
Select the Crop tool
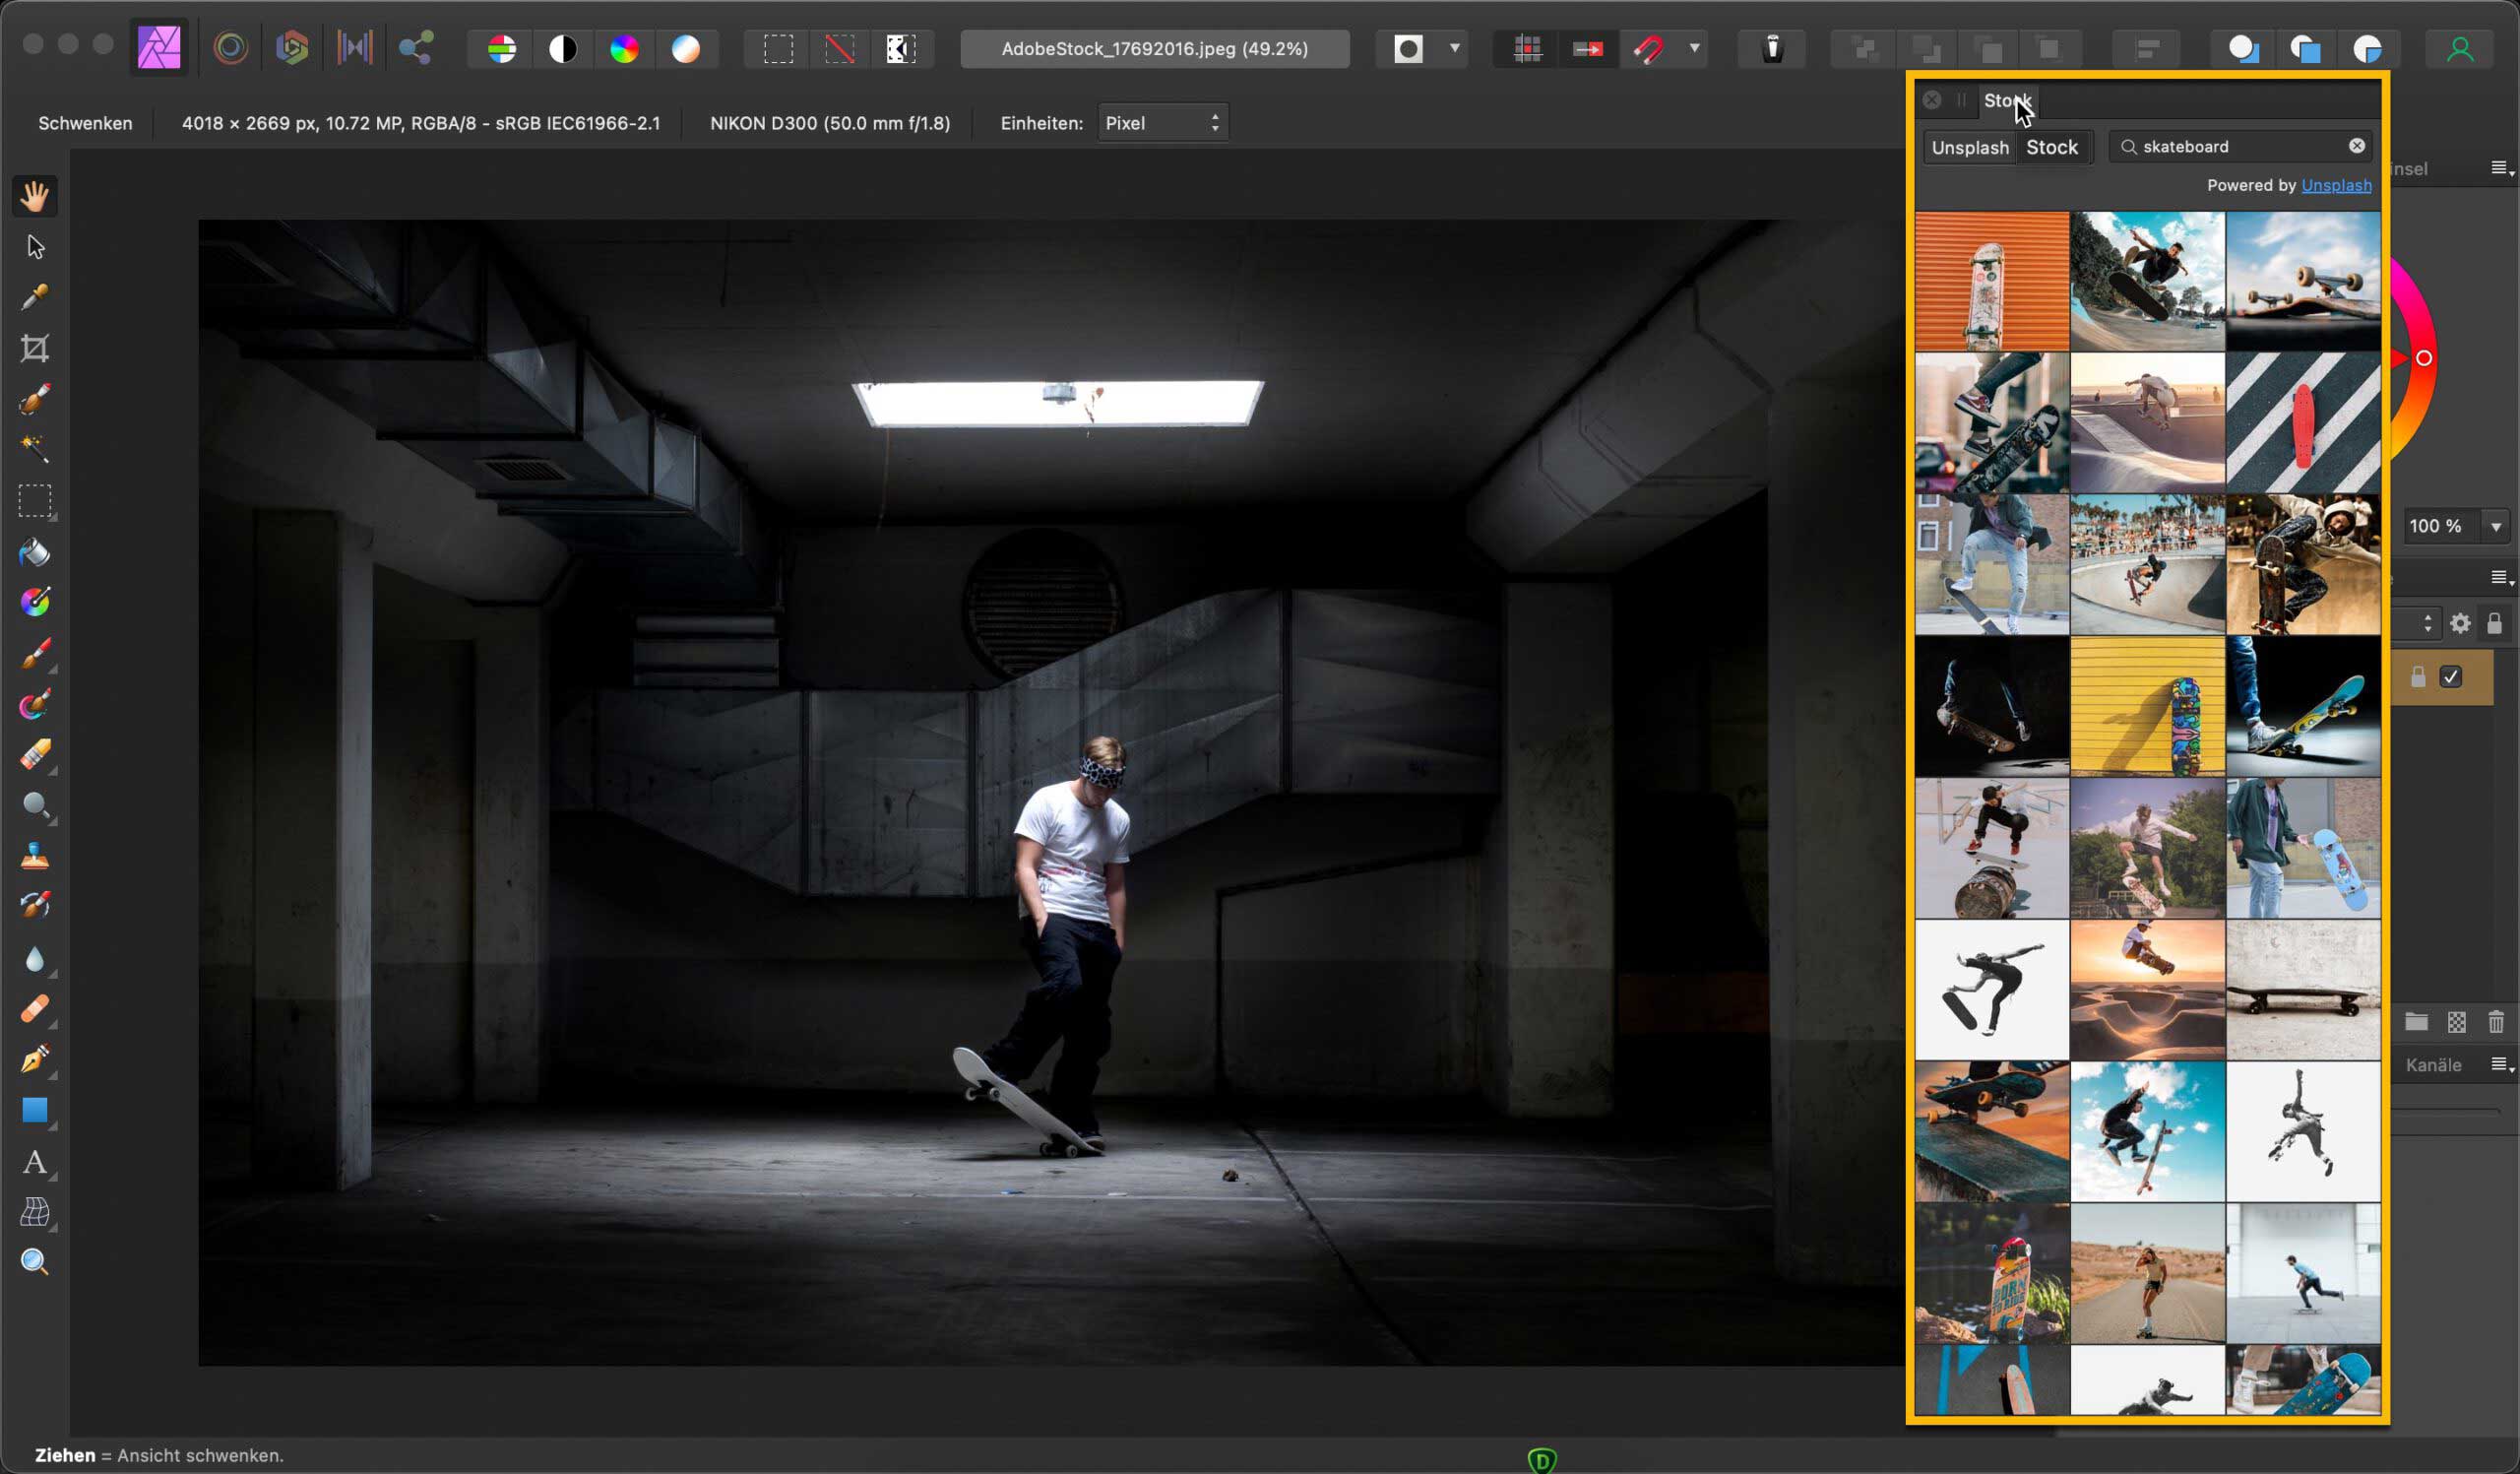[35, 348]
